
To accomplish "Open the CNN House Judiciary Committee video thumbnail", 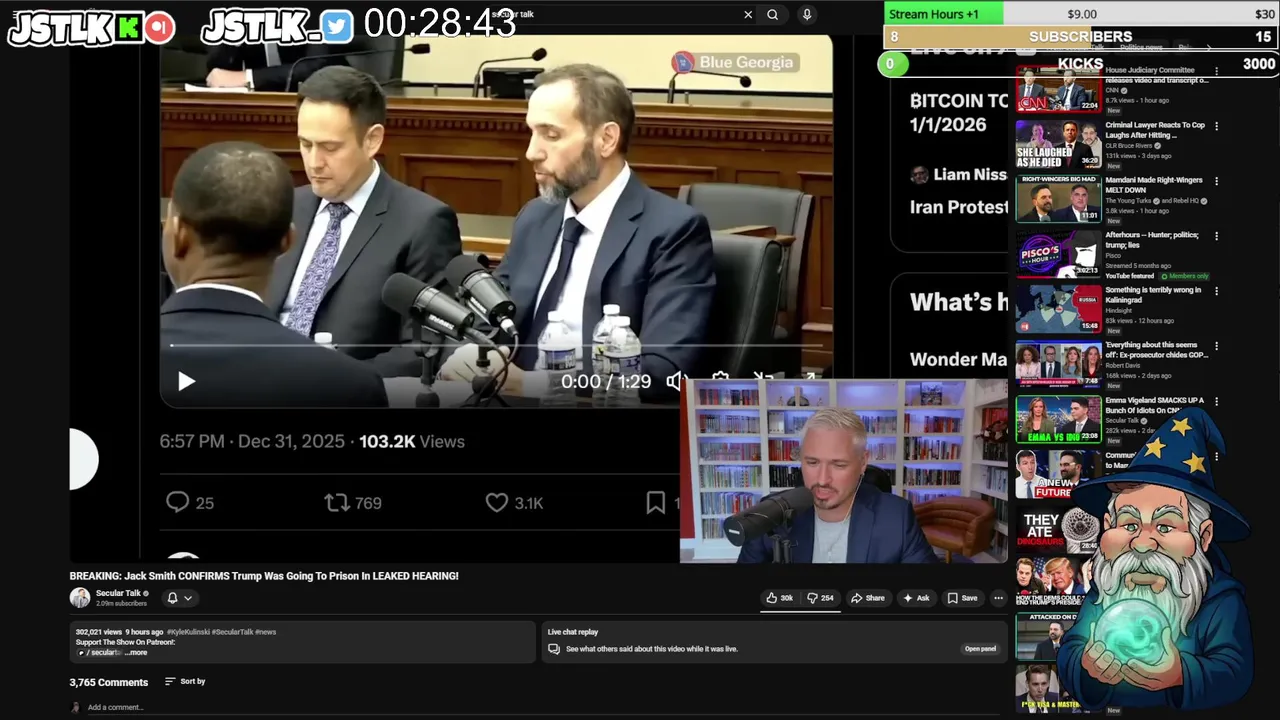I will point(1058,90).
